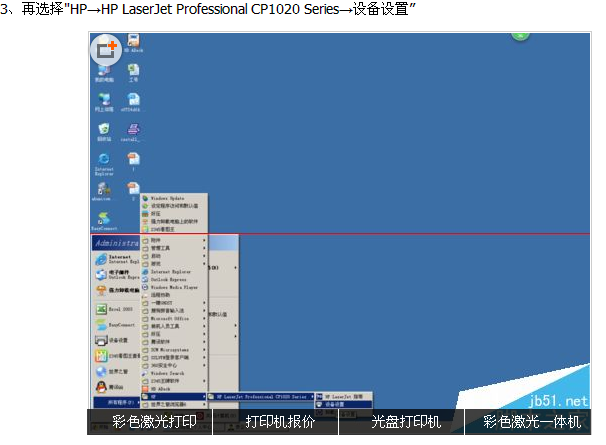Open 设备设置 printer entry in Start menu left column
This screenshot has width=606, height=445.
pos(111,340)
